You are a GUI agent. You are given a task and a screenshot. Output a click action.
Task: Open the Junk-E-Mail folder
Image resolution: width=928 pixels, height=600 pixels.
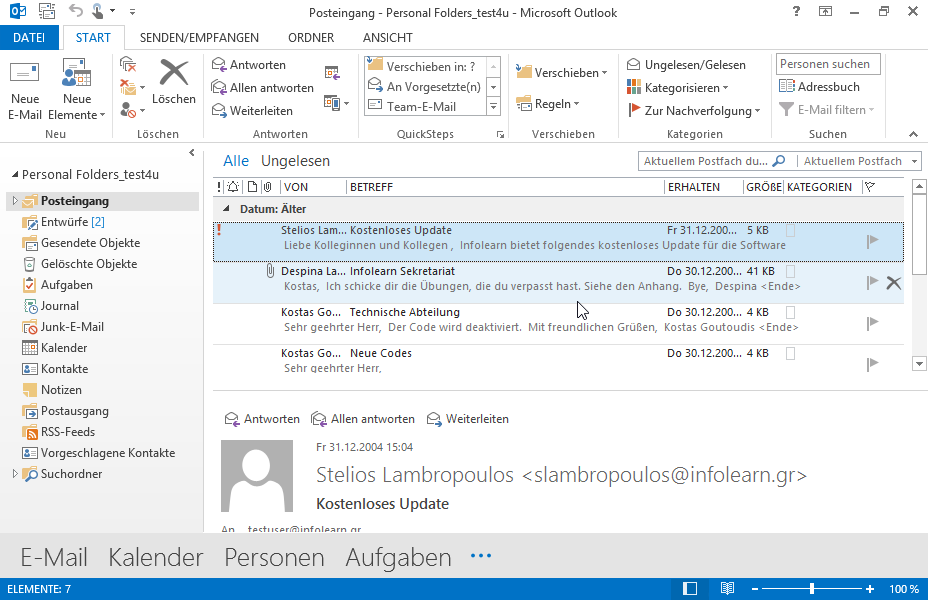pyautogui.click(x=62, y=327)
